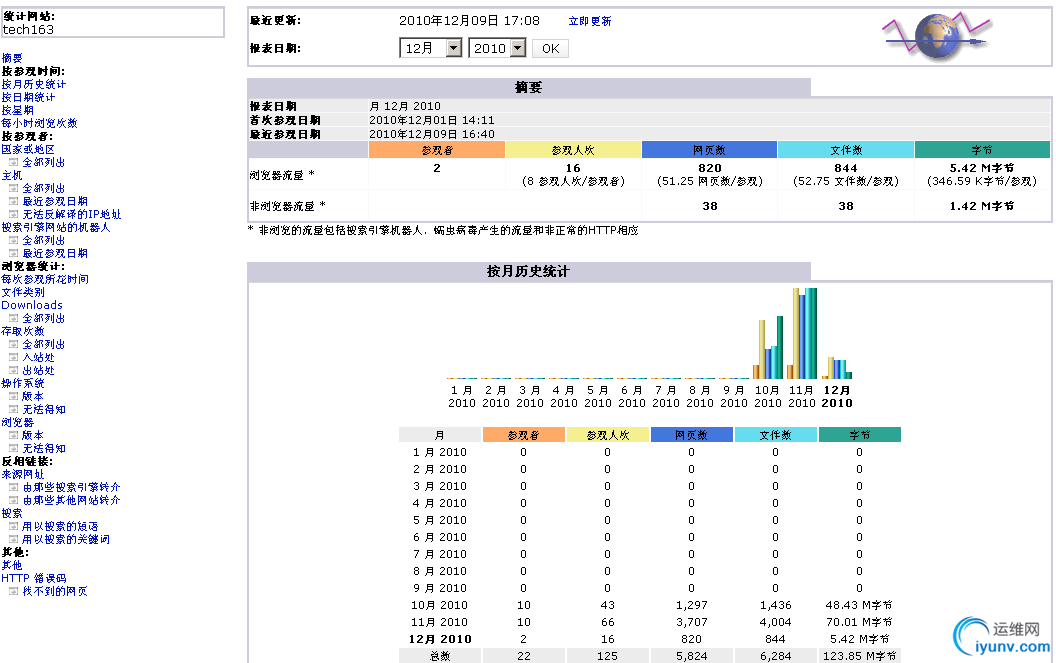Viewport: 1056px width, 663px height.
Task: Click the page icon beside 全部列出 under 国家或地区
Action: [13, 162]
